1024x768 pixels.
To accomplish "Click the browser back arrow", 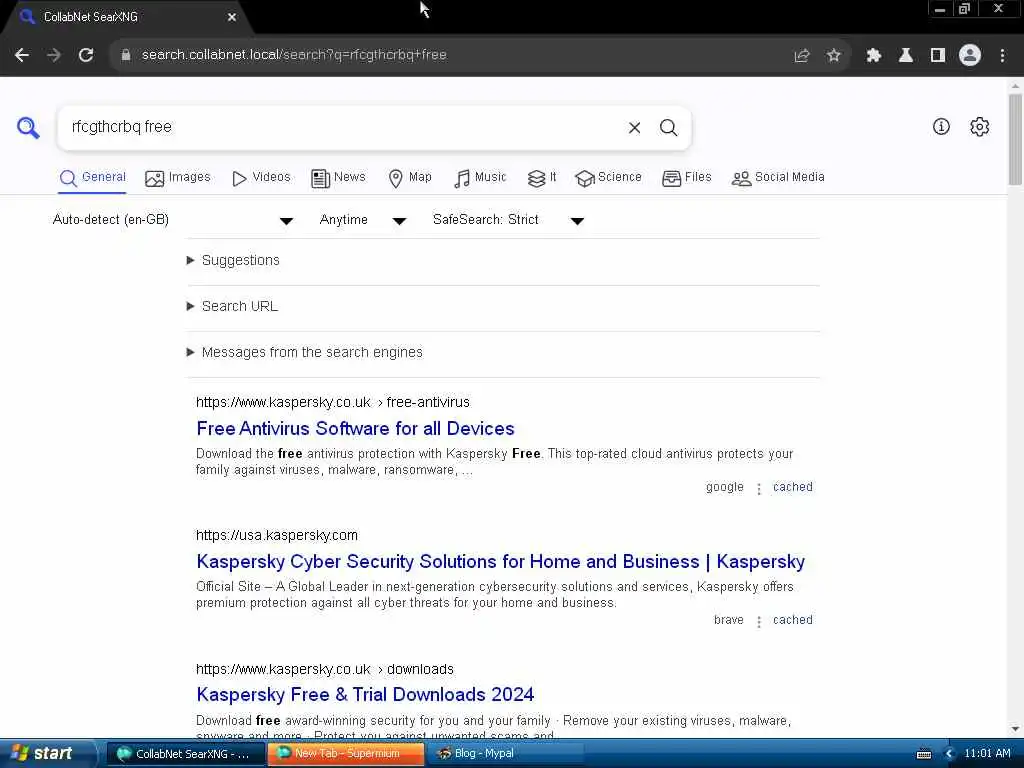I will [22, 55].
